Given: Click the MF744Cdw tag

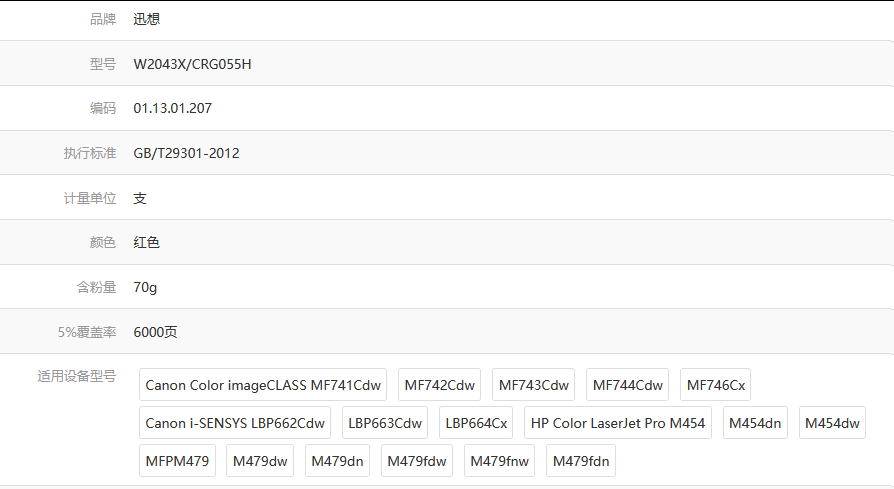Looking at the screenshot, I should tap(627, 385).
